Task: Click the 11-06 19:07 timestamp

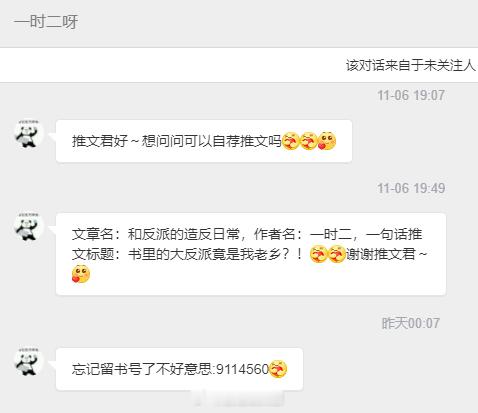Action: tap(411, 96)
